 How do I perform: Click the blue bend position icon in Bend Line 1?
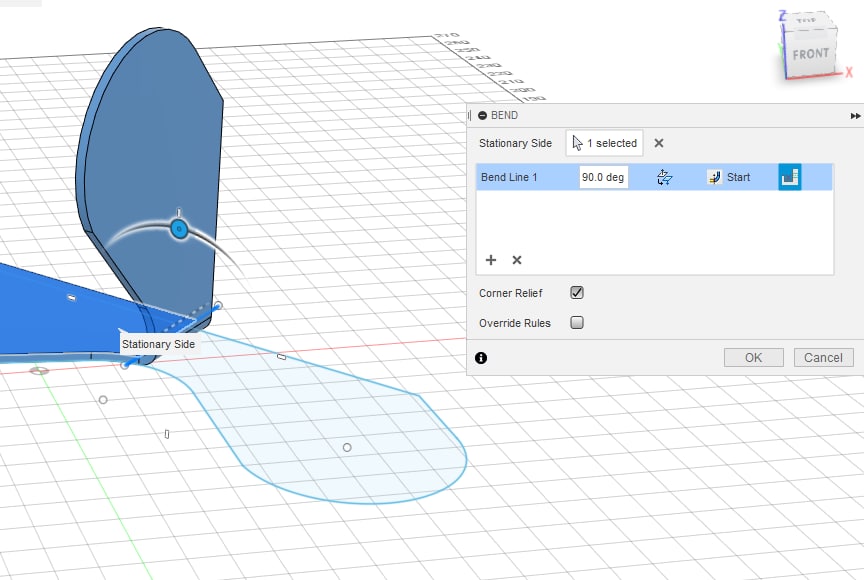(x=790, y=177)
